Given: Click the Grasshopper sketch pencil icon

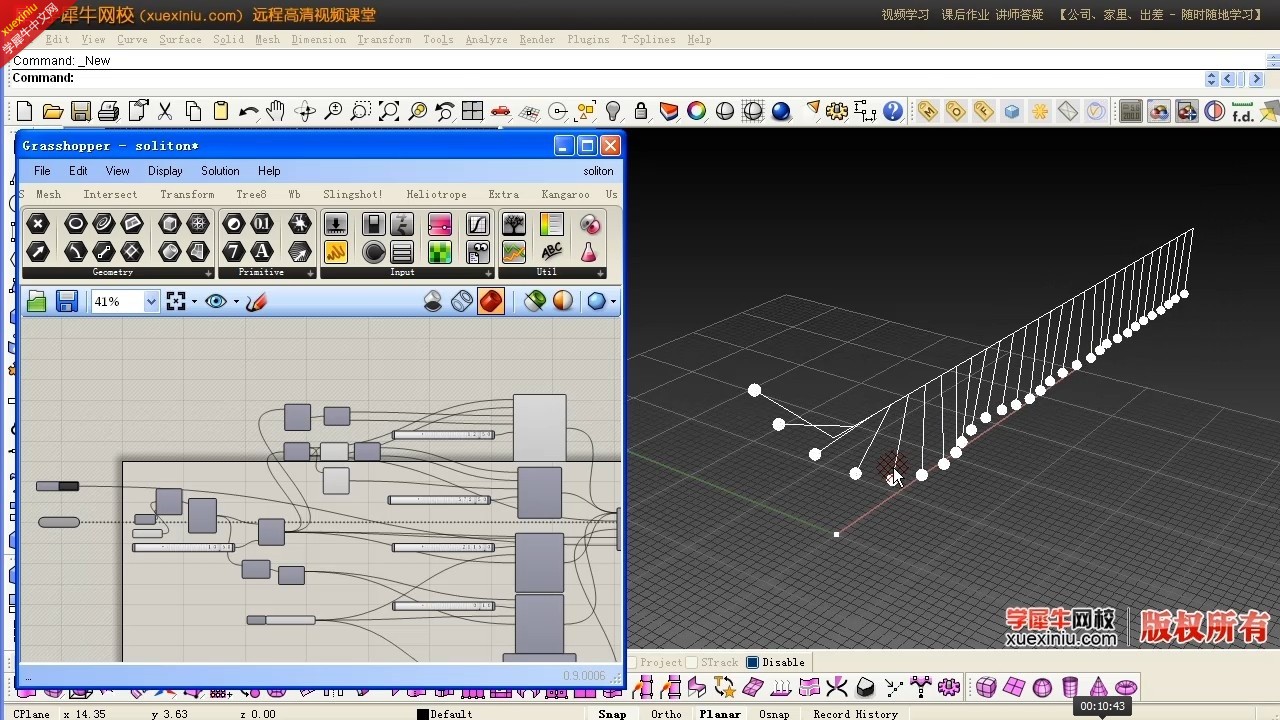Looking at the screenshot, I should tap(257, 301).
